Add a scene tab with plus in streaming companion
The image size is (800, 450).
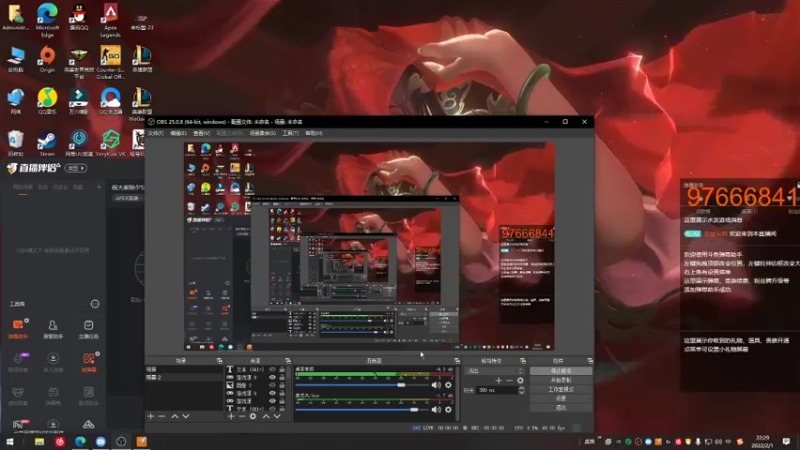99,187
